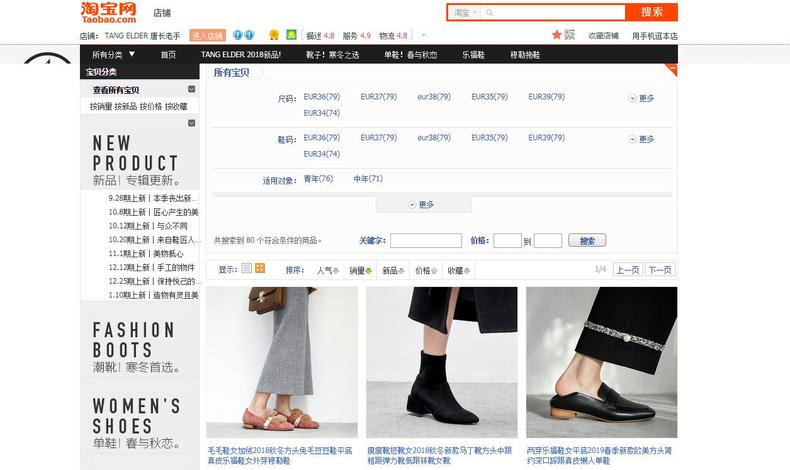The image size is (790, 470).
Task: Sort sidebar items 按销量
Action: (x=101, y=106)
